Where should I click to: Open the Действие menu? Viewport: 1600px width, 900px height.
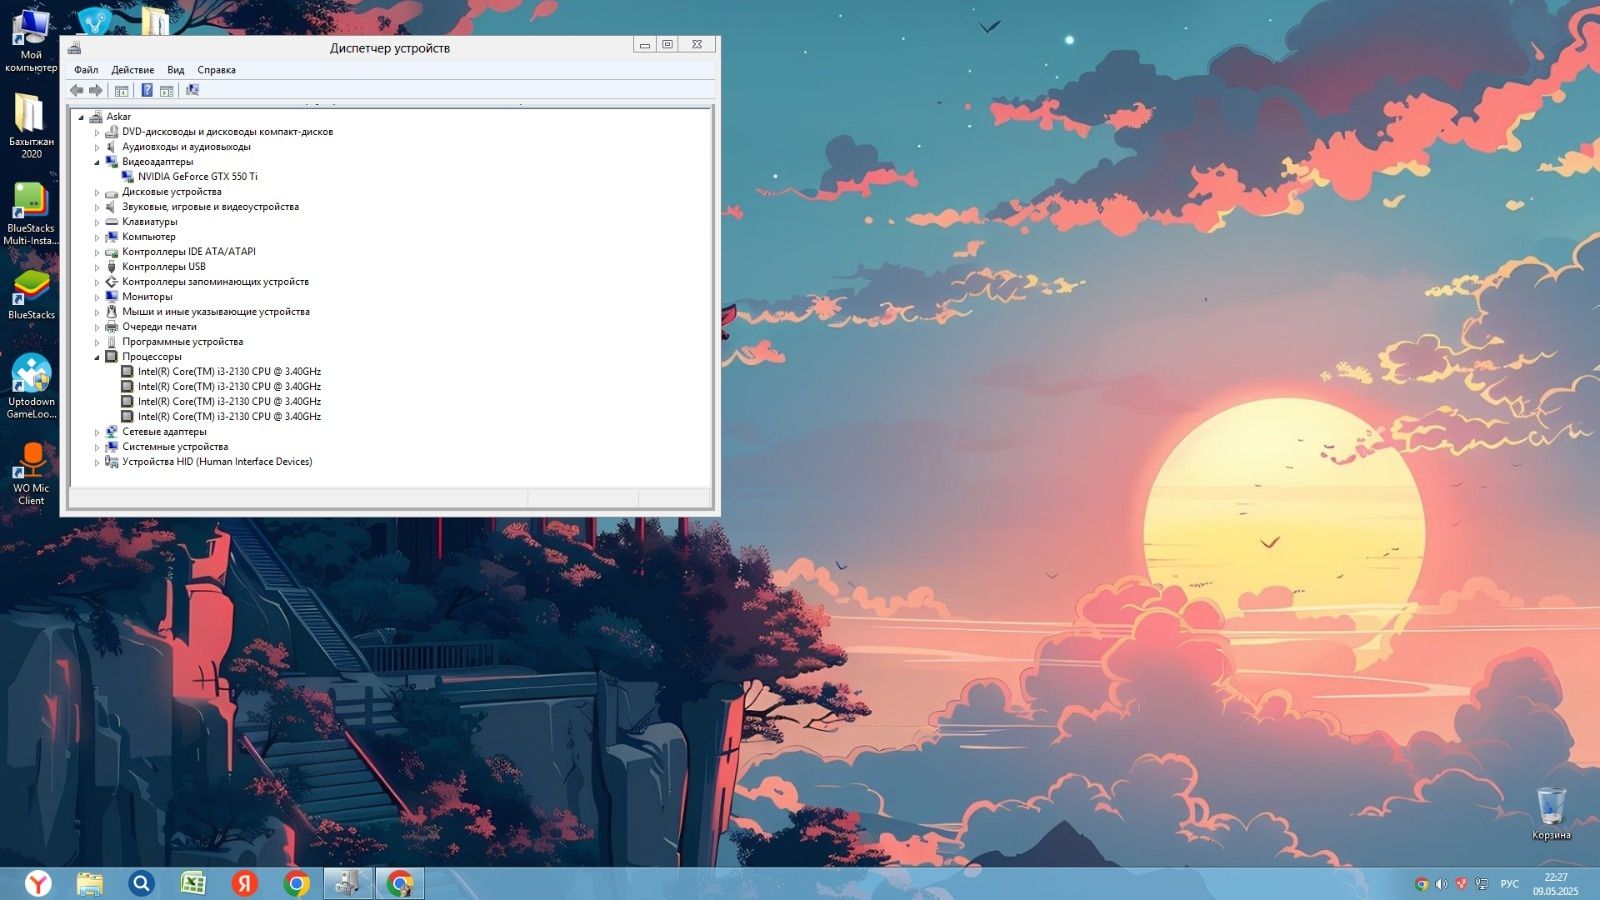coord(133,70)
